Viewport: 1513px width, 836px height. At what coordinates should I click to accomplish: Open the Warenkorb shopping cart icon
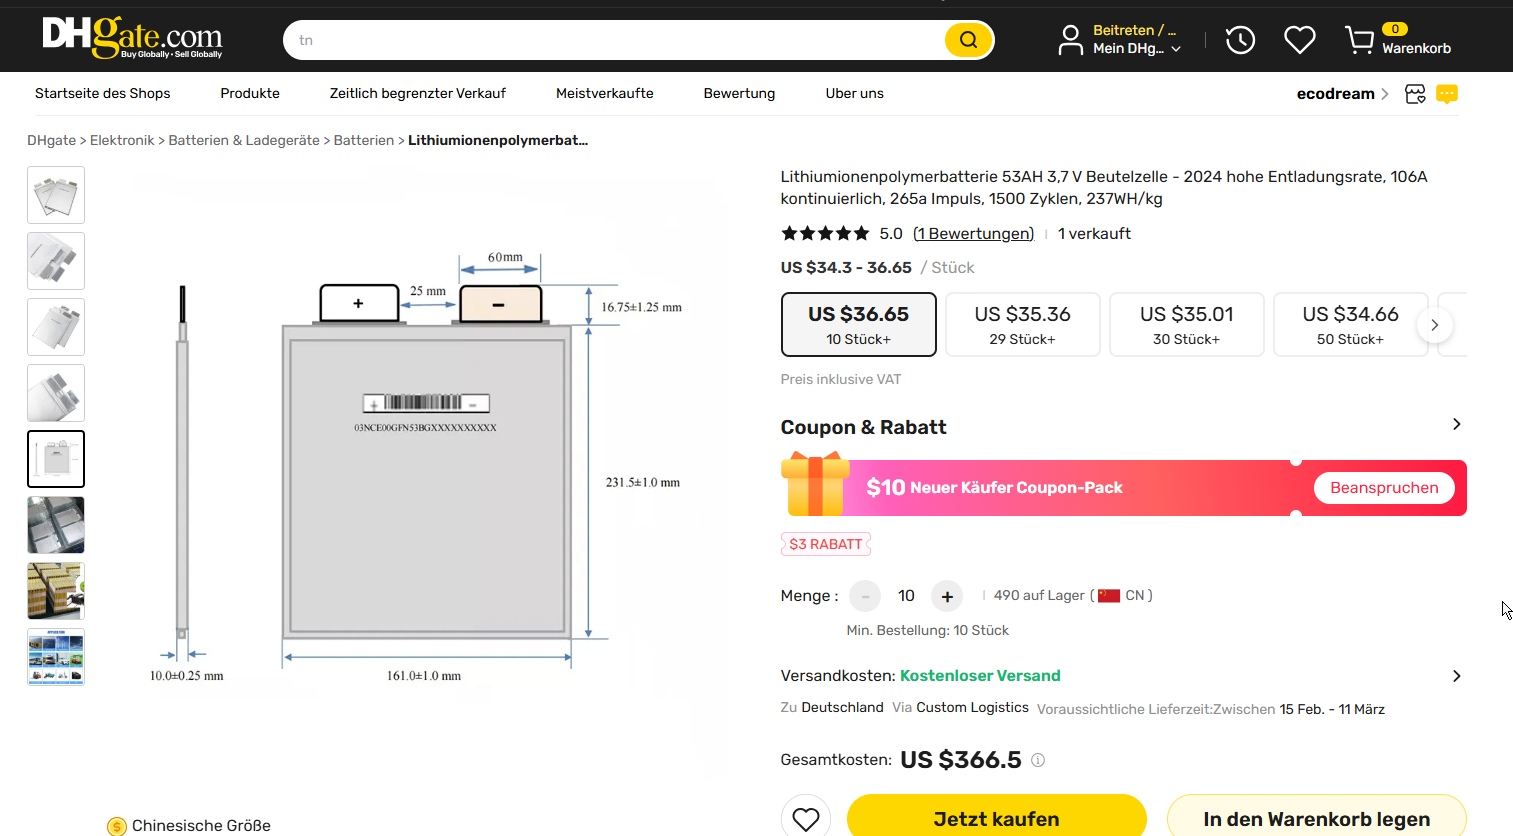1359,40
